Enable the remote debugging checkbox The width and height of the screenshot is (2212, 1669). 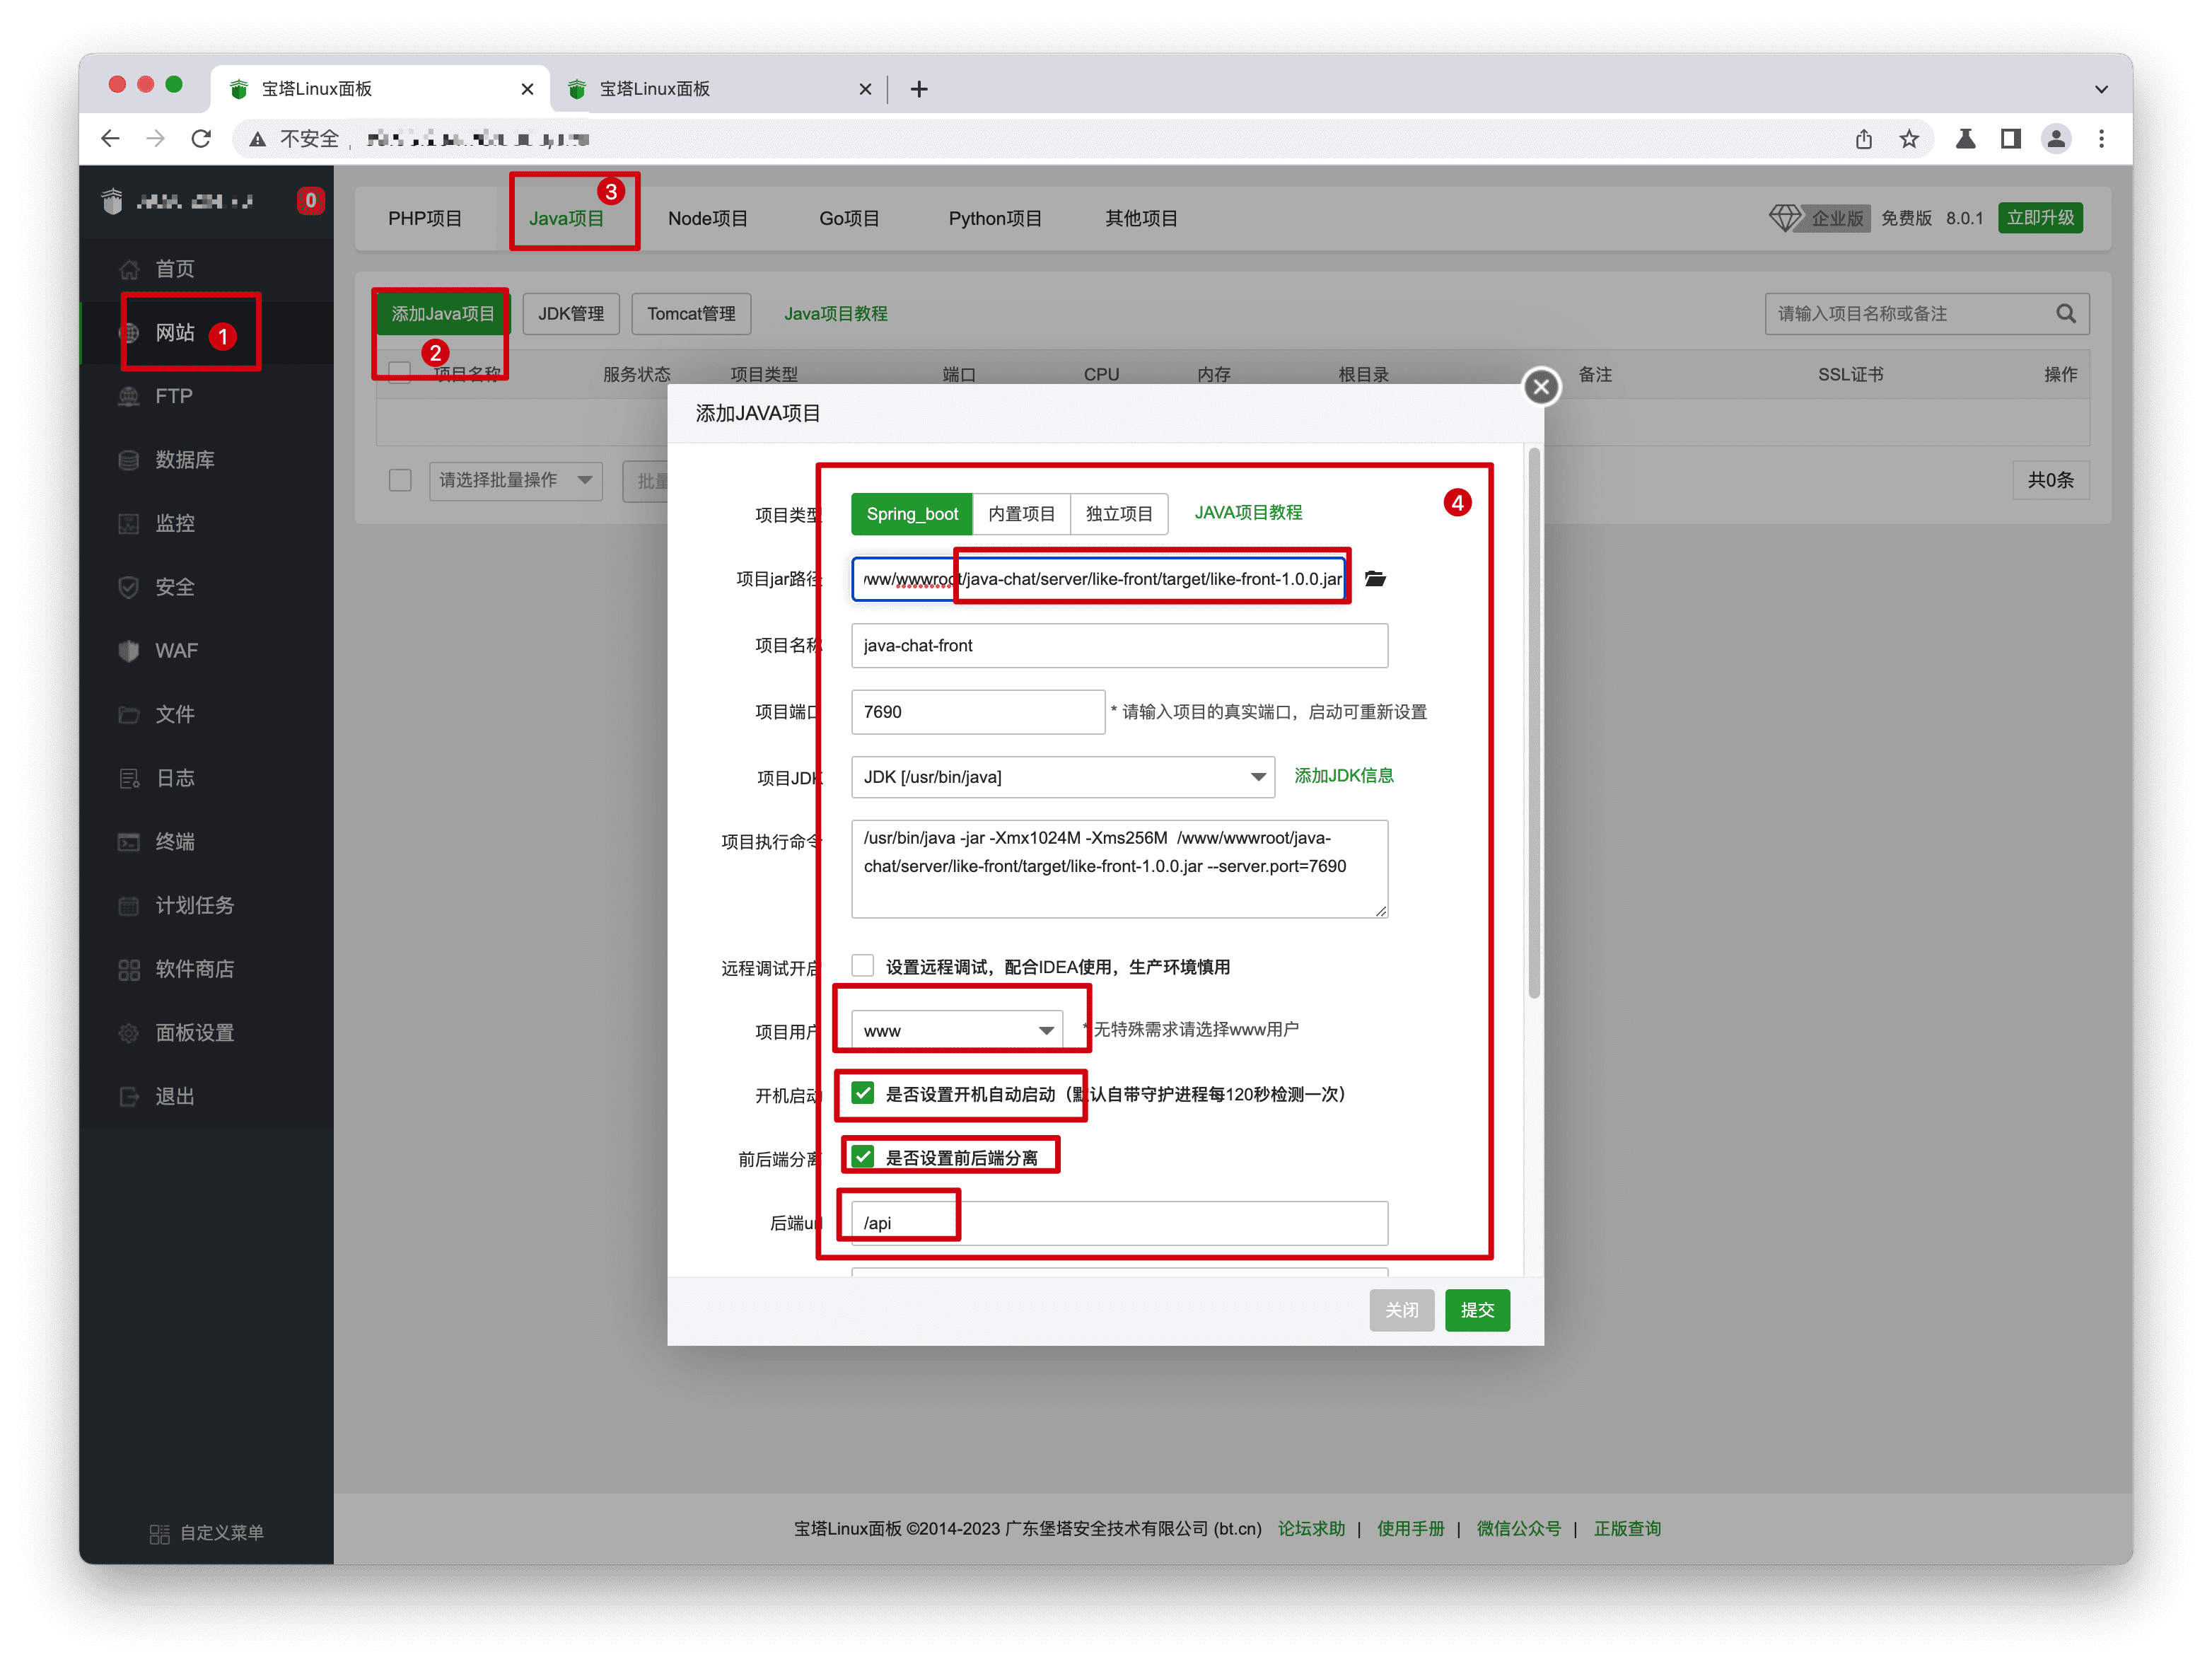tap(862, 966)
